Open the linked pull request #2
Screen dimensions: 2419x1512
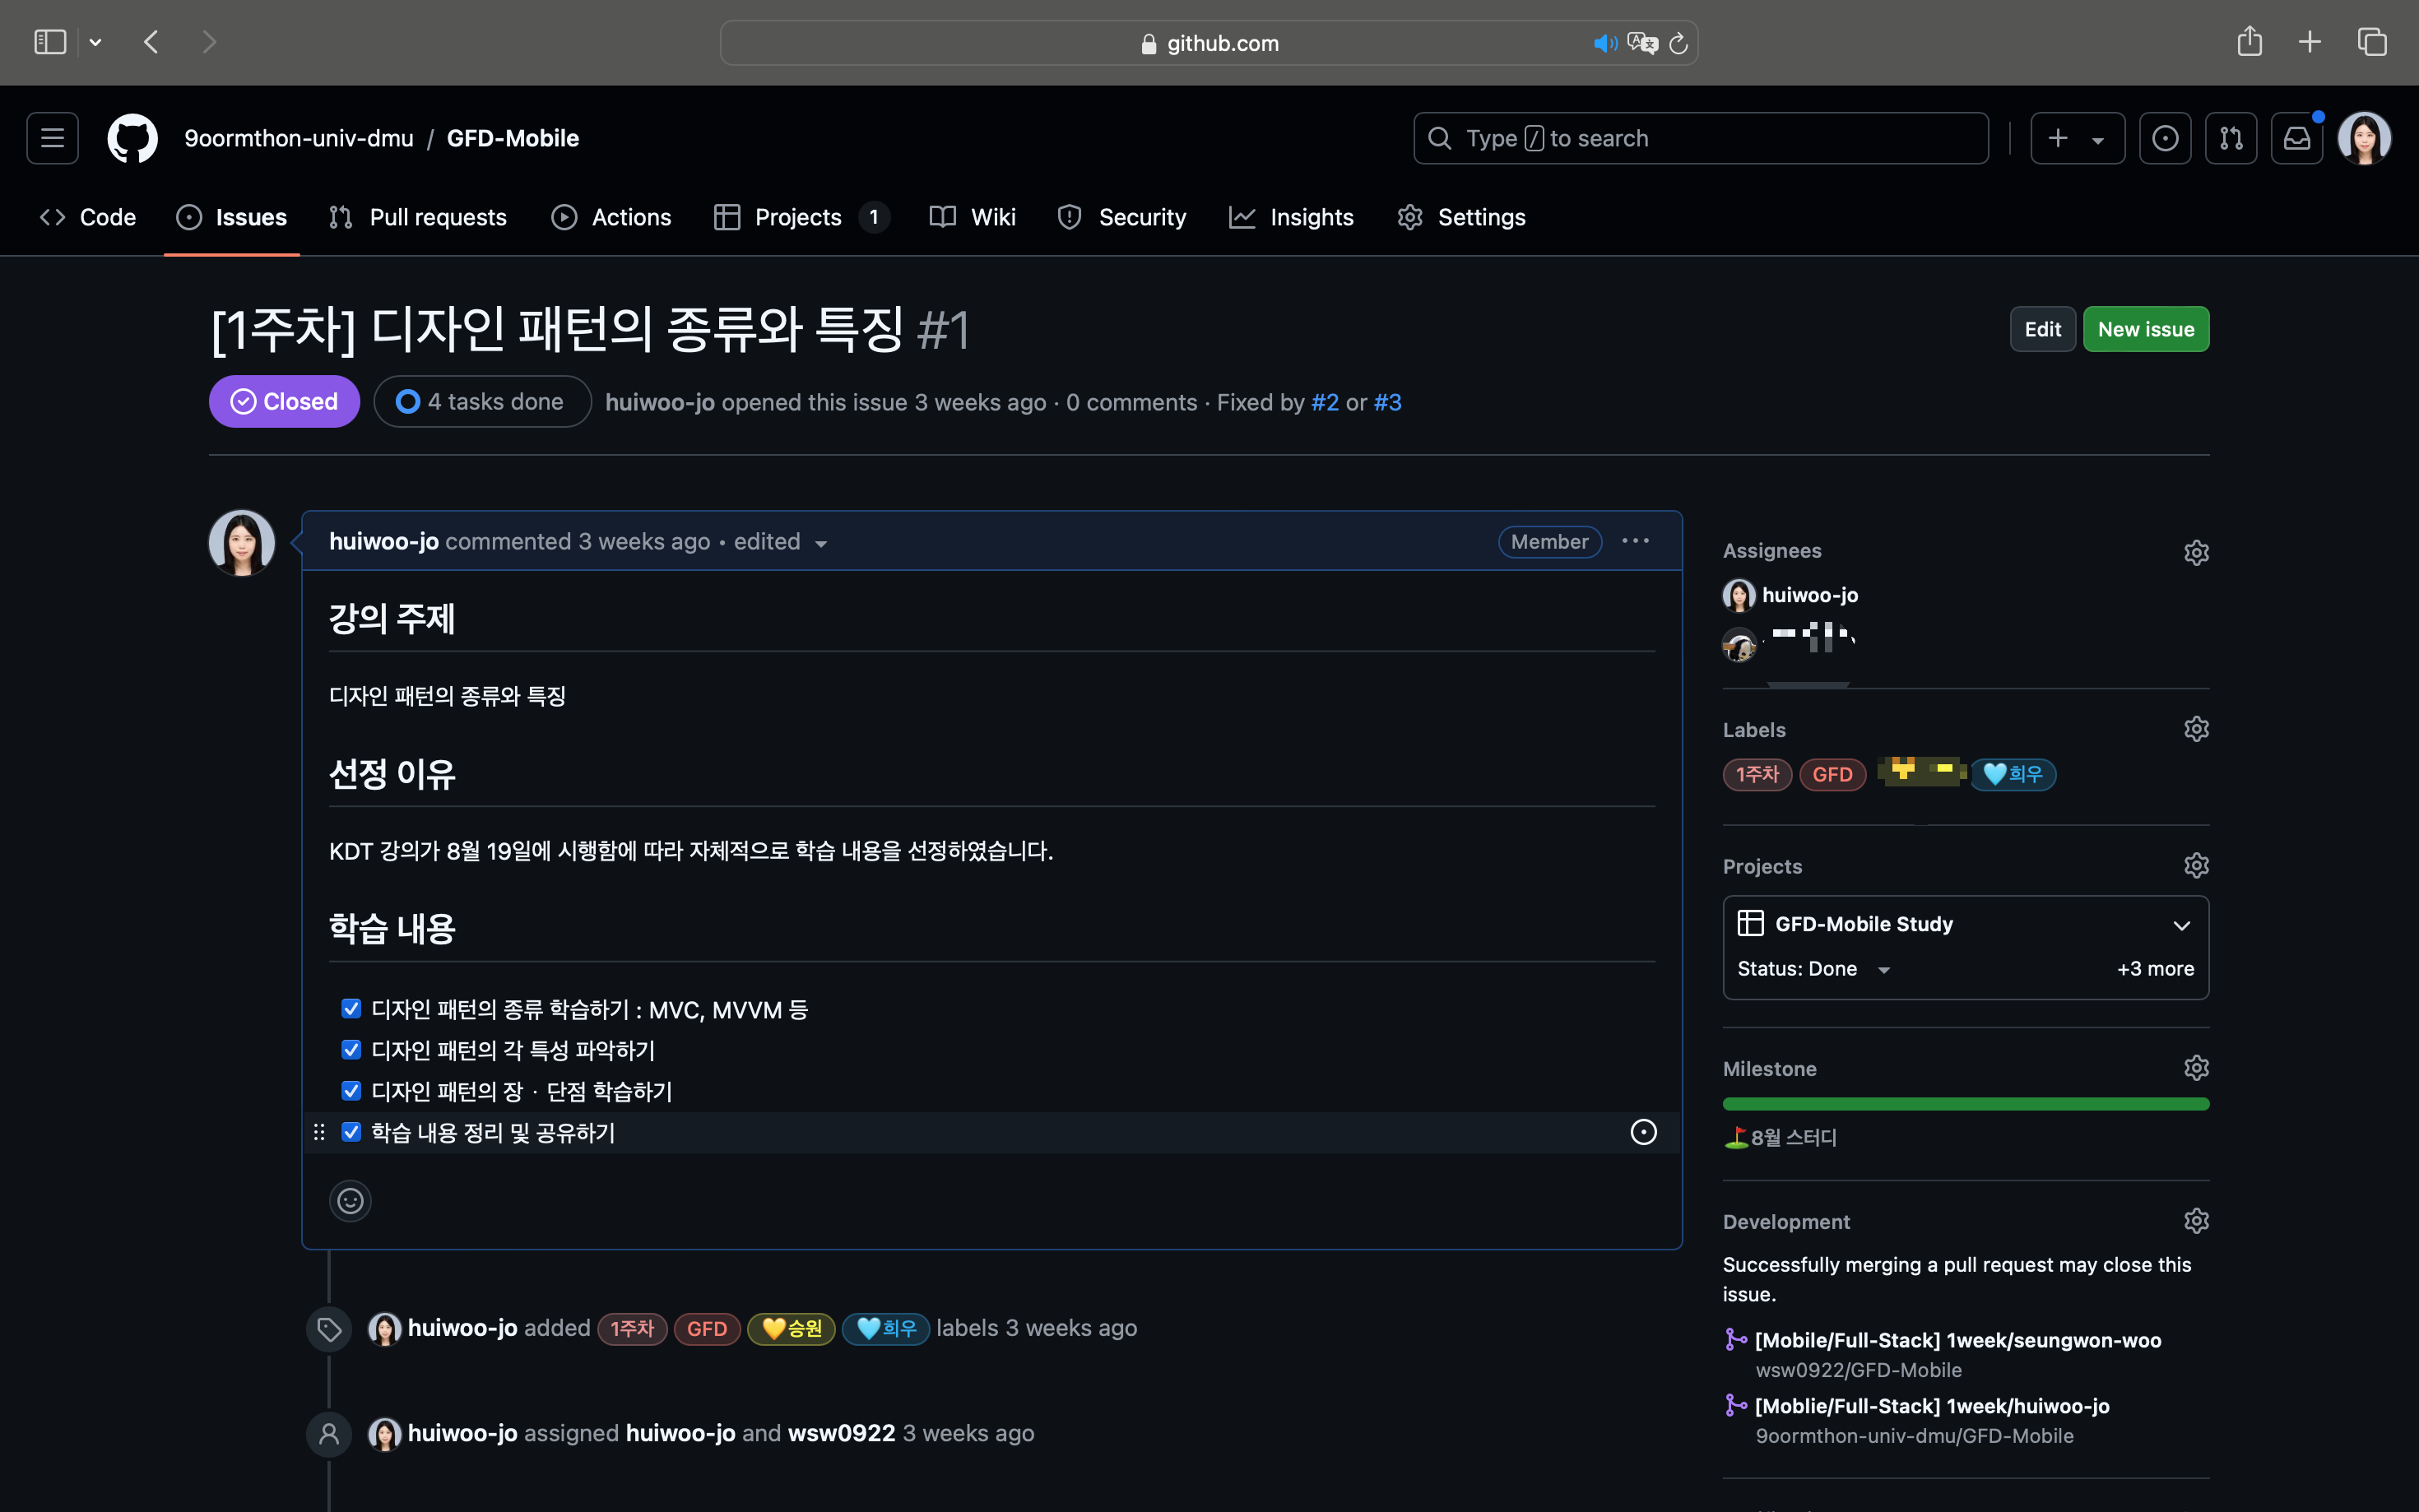click(1324, 402)
